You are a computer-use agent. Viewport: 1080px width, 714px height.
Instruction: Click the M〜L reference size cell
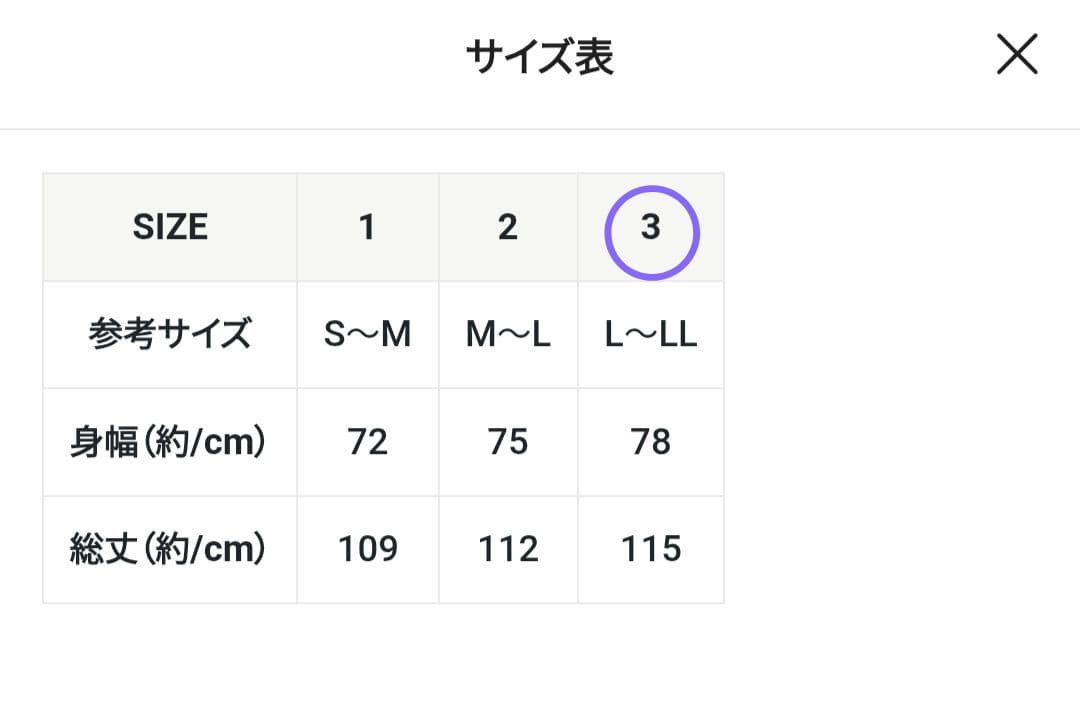[509, 335]
